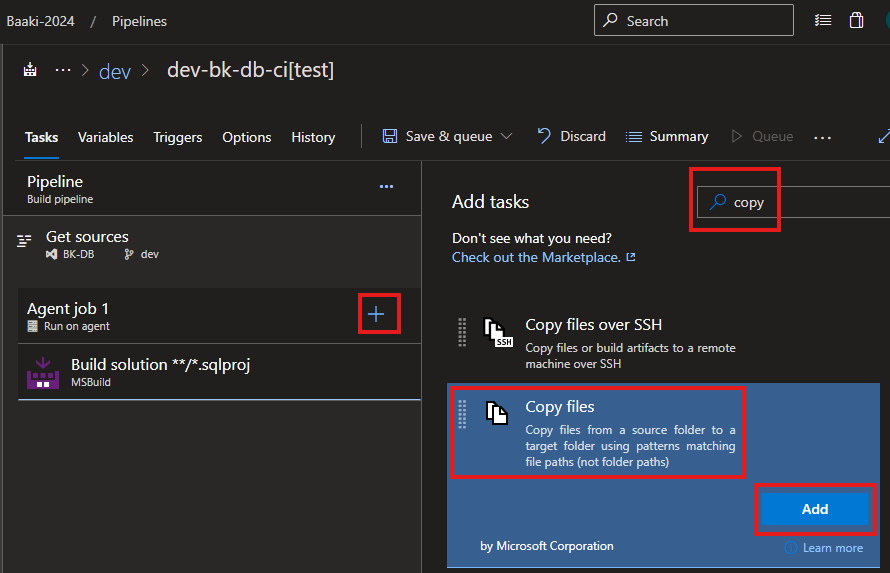The image size is (890, 573).
Task: Click the Copy files over SSH icon
Action: (x=498, y=332)
